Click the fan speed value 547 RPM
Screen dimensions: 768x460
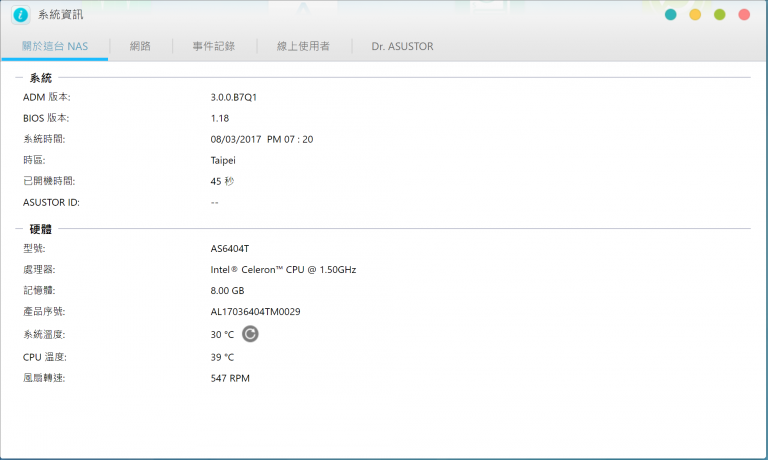[230, 379]
